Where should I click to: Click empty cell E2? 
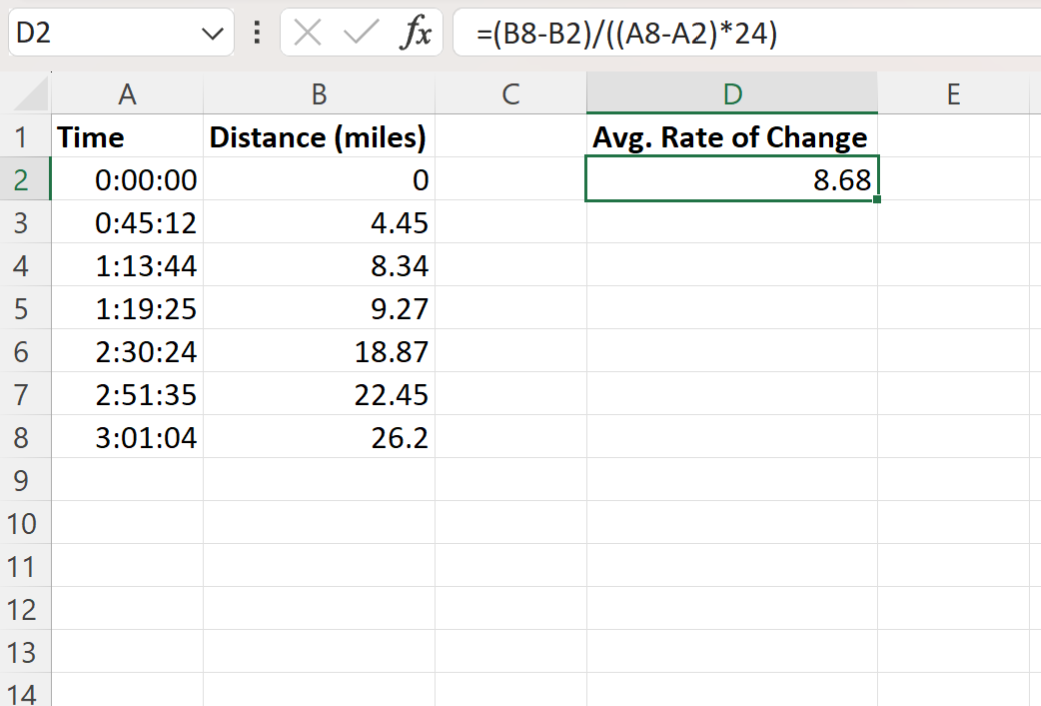953,180
